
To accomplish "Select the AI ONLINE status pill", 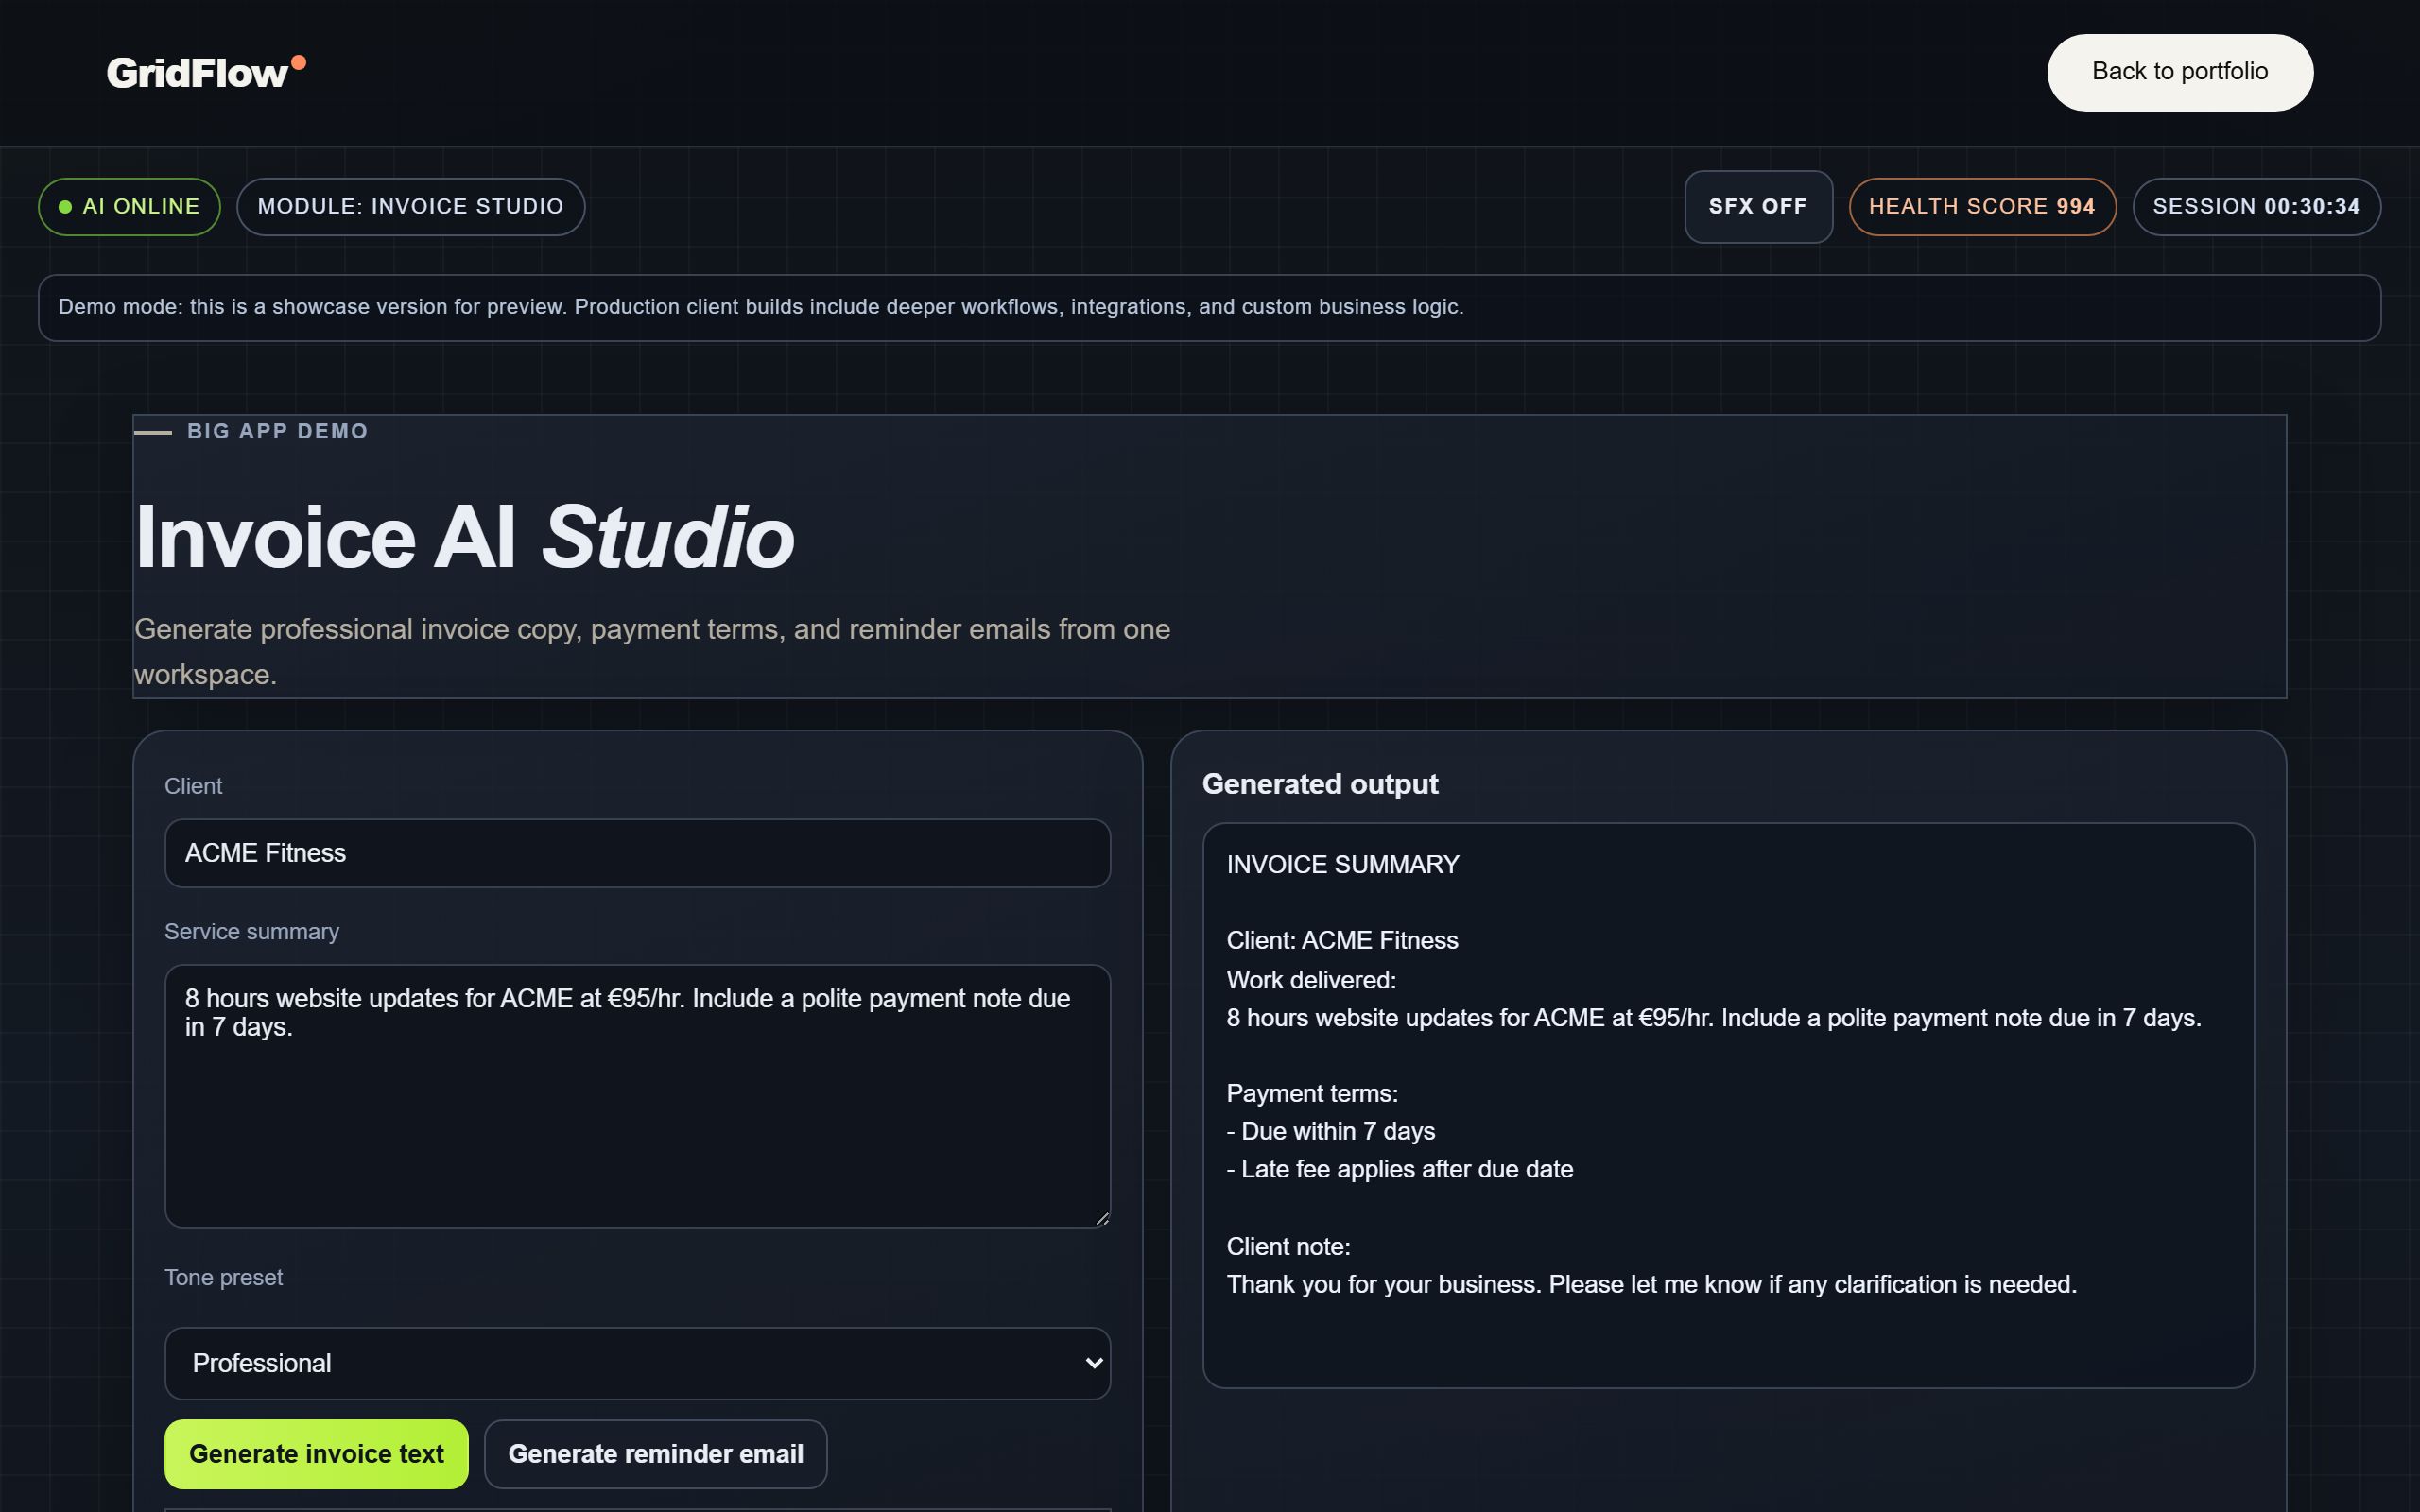I will [x=129, y=207].
